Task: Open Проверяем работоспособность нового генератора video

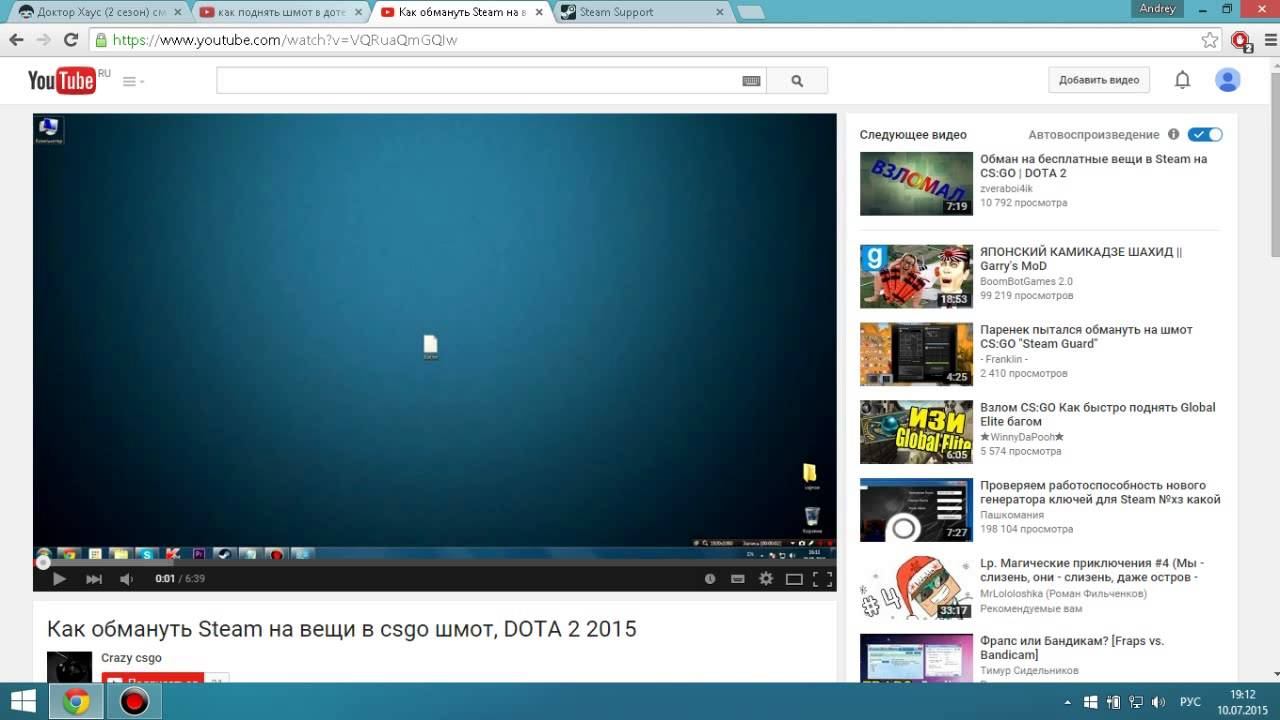Action: point(1100,492)
